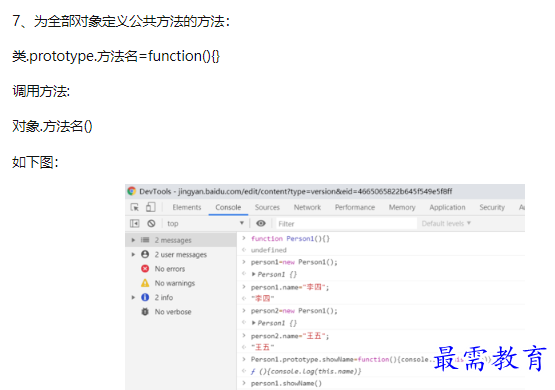Screen dimensions: 555x390
Task: Click the person2.name="王五"; line
Action: (x=290, y=335)
